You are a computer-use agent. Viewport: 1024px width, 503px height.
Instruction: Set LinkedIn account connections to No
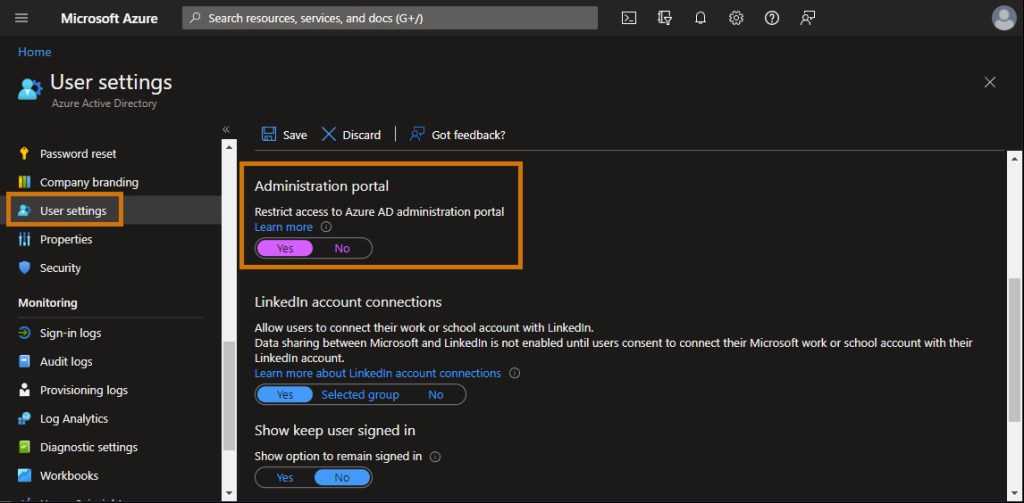[x=436, y=395]
